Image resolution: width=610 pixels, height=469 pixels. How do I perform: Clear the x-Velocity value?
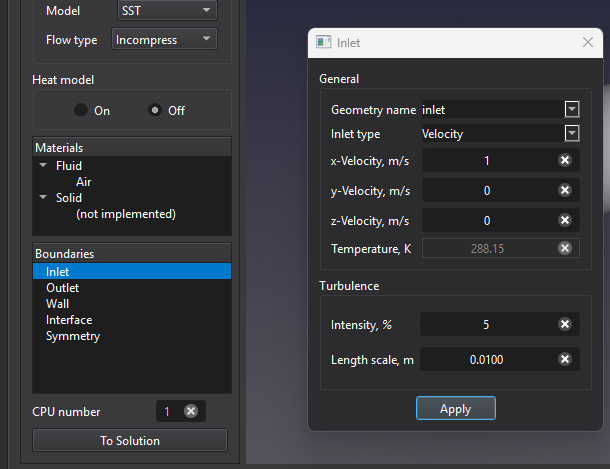[x=564, y=161]
